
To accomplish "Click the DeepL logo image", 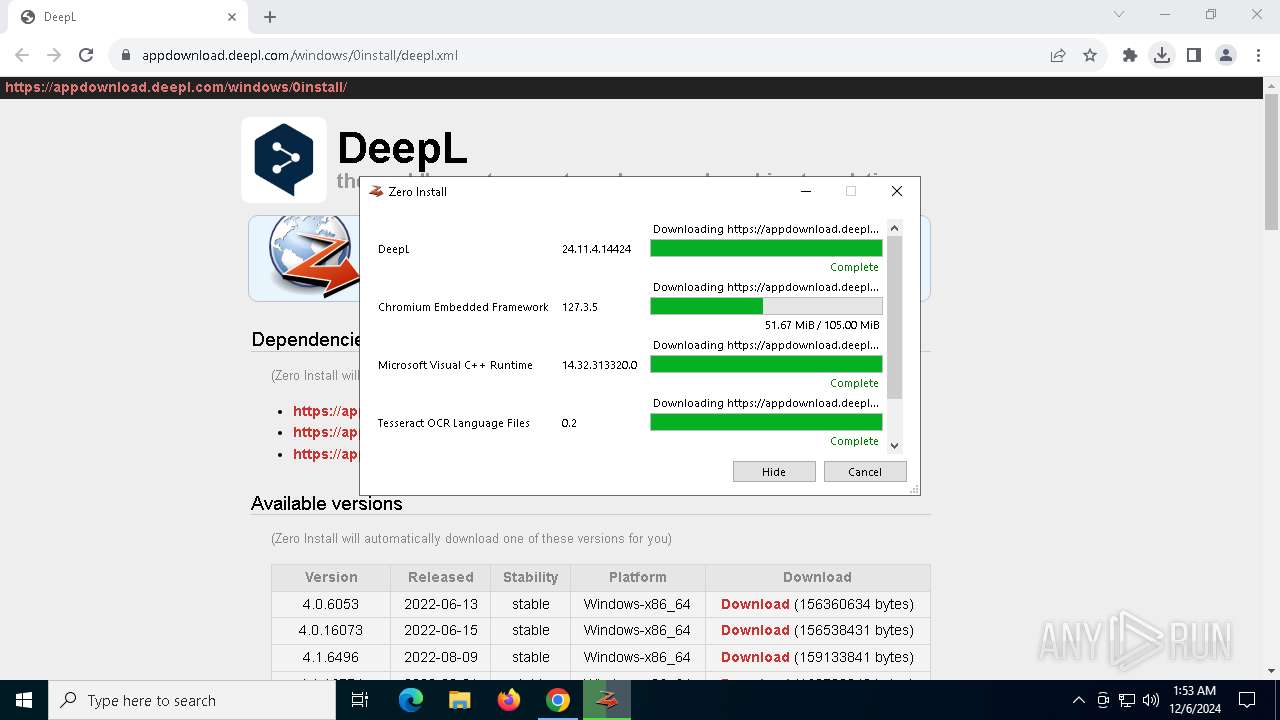I will point(284,160).
